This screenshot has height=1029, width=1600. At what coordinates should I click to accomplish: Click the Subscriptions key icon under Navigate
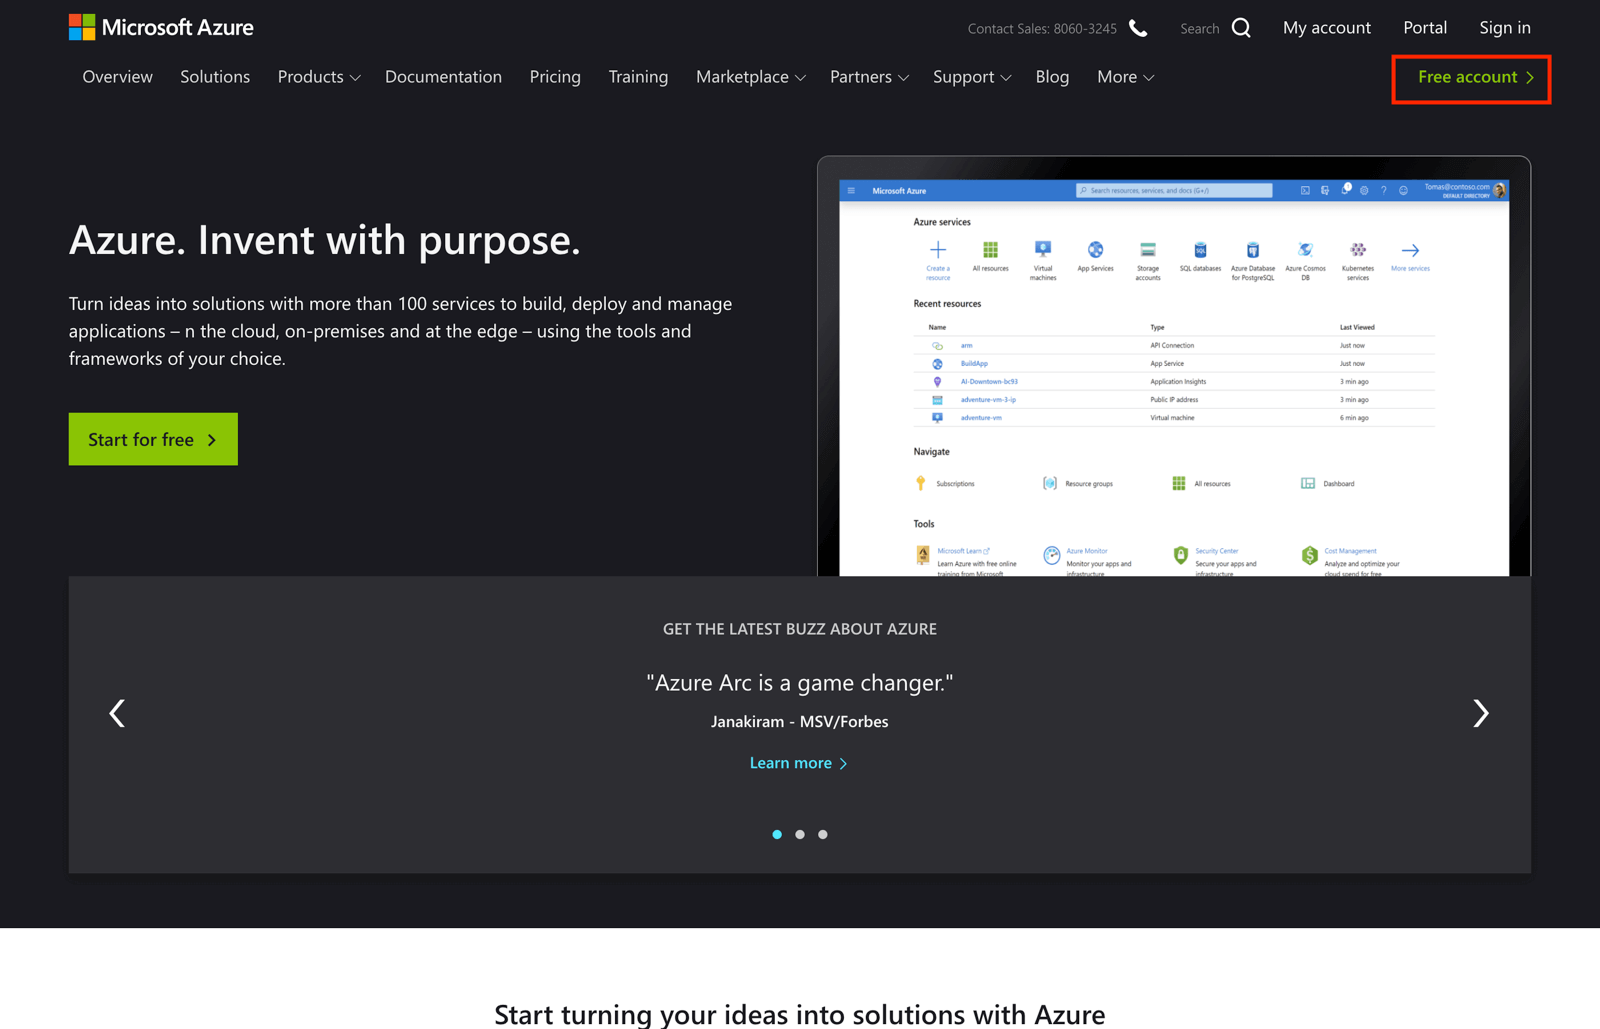click(x=920, y=483)
